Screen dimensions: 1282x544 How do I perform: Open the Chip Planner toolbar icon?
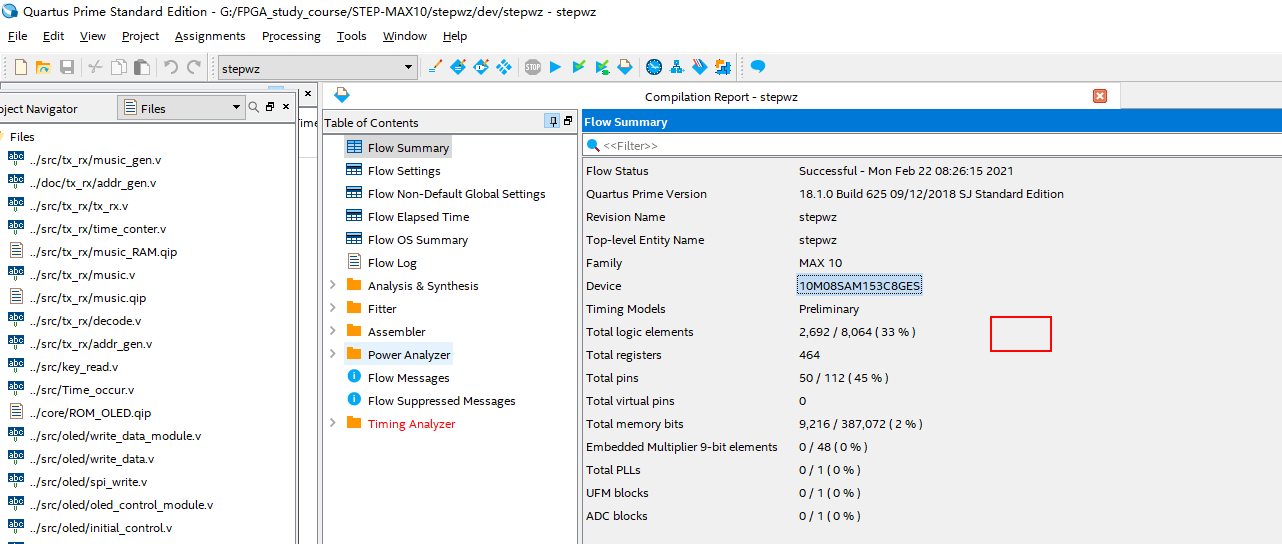point(481,67)
